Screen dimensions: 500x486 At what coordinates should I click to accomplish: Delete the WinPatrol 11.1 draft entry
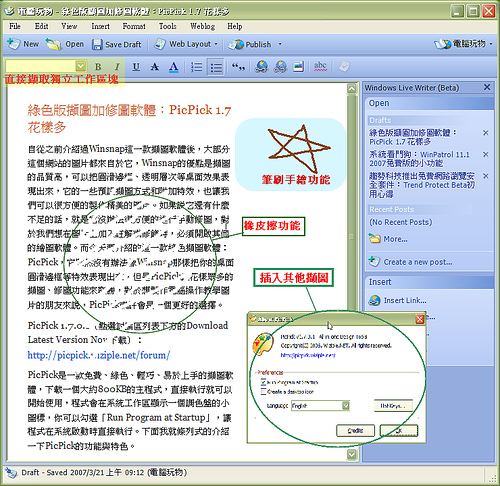pos(486,154)
